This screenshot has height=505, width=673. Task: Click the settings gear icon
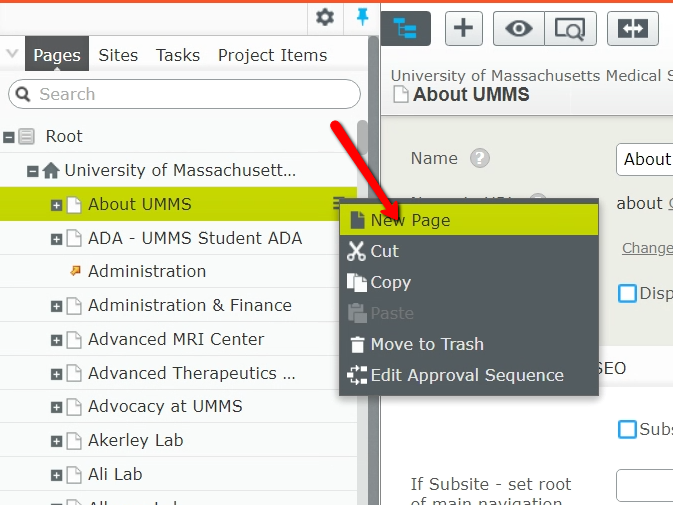pos(325,17)
